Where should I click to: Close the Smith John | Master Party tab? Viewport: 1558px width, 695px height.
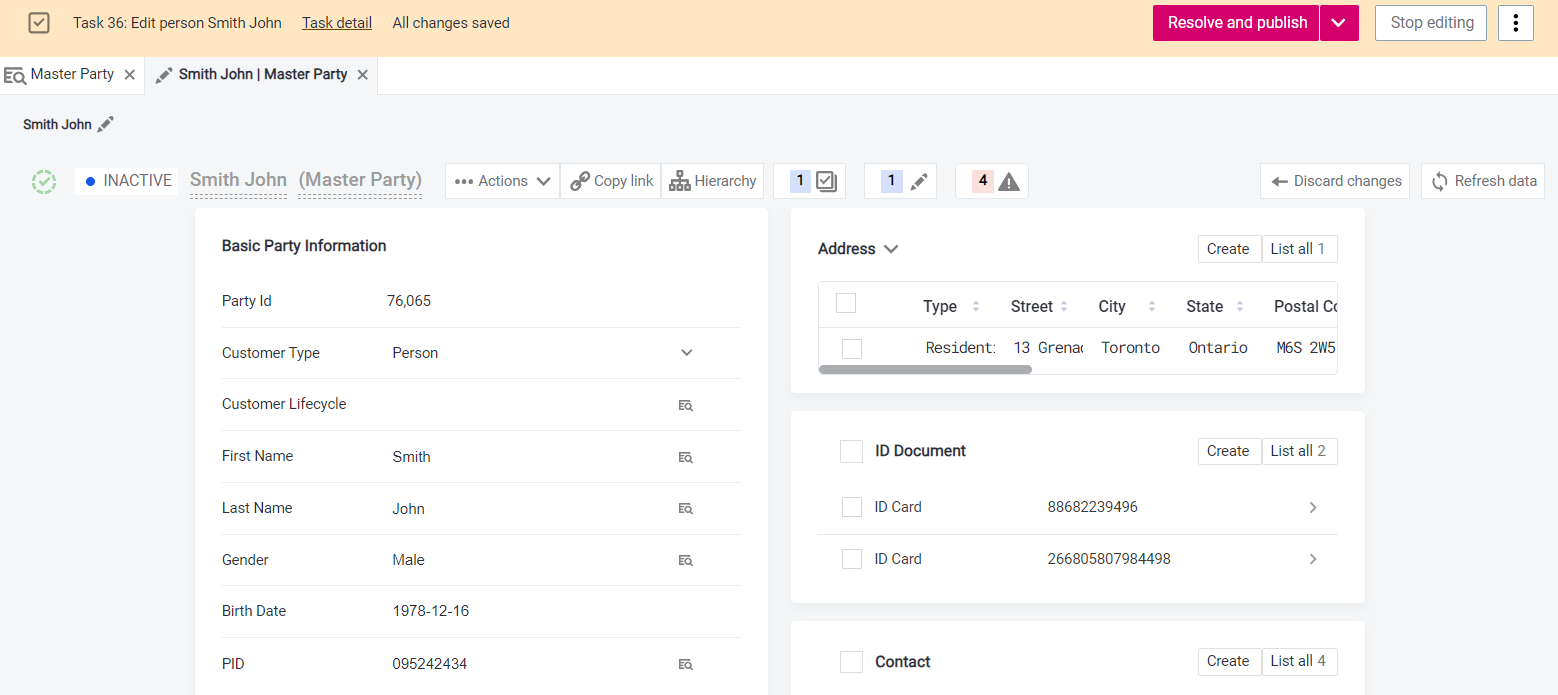click(363, 75)
